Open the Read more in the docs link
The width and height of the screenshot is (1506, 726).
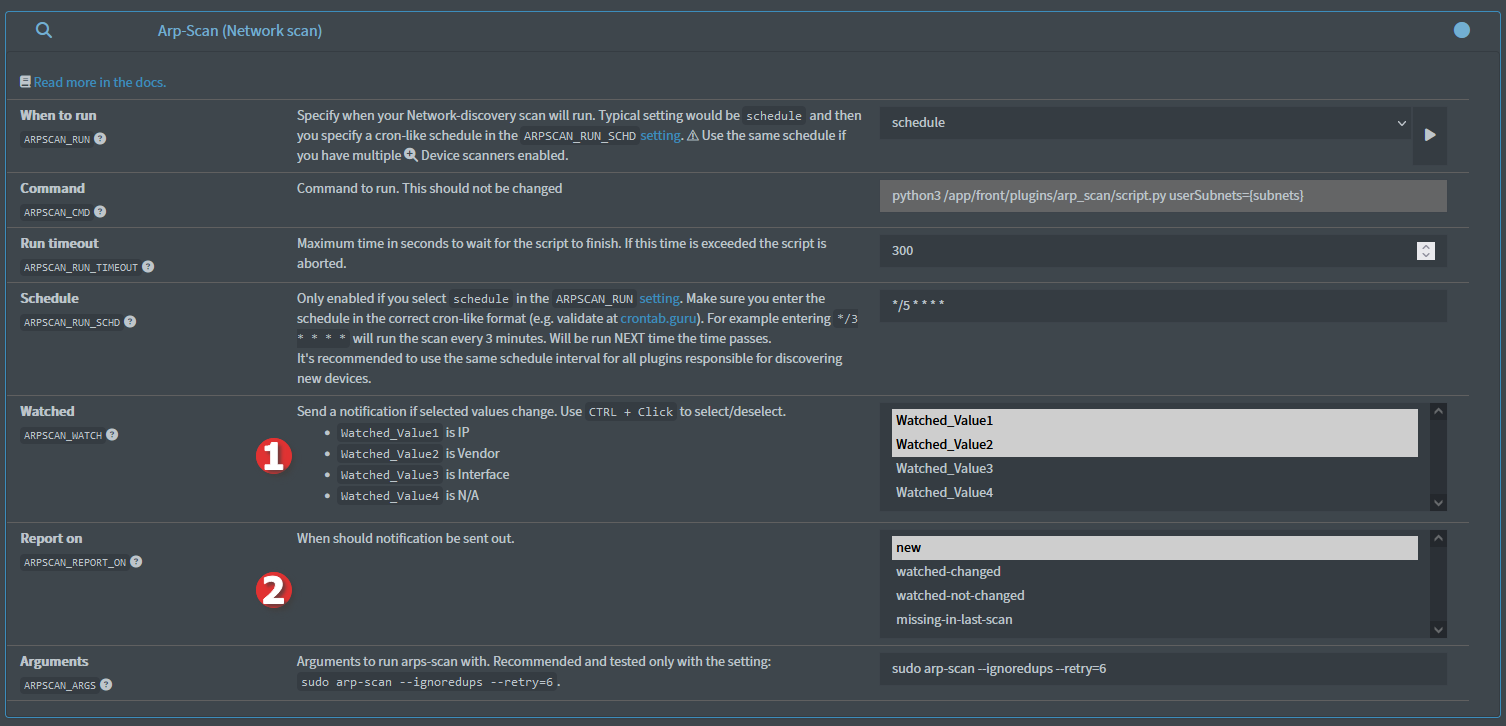[99, 81]
